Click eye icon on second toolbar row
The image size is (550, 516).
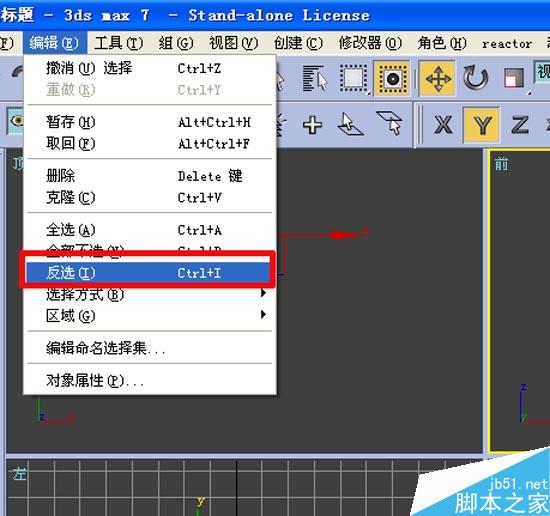click(15, 121)
